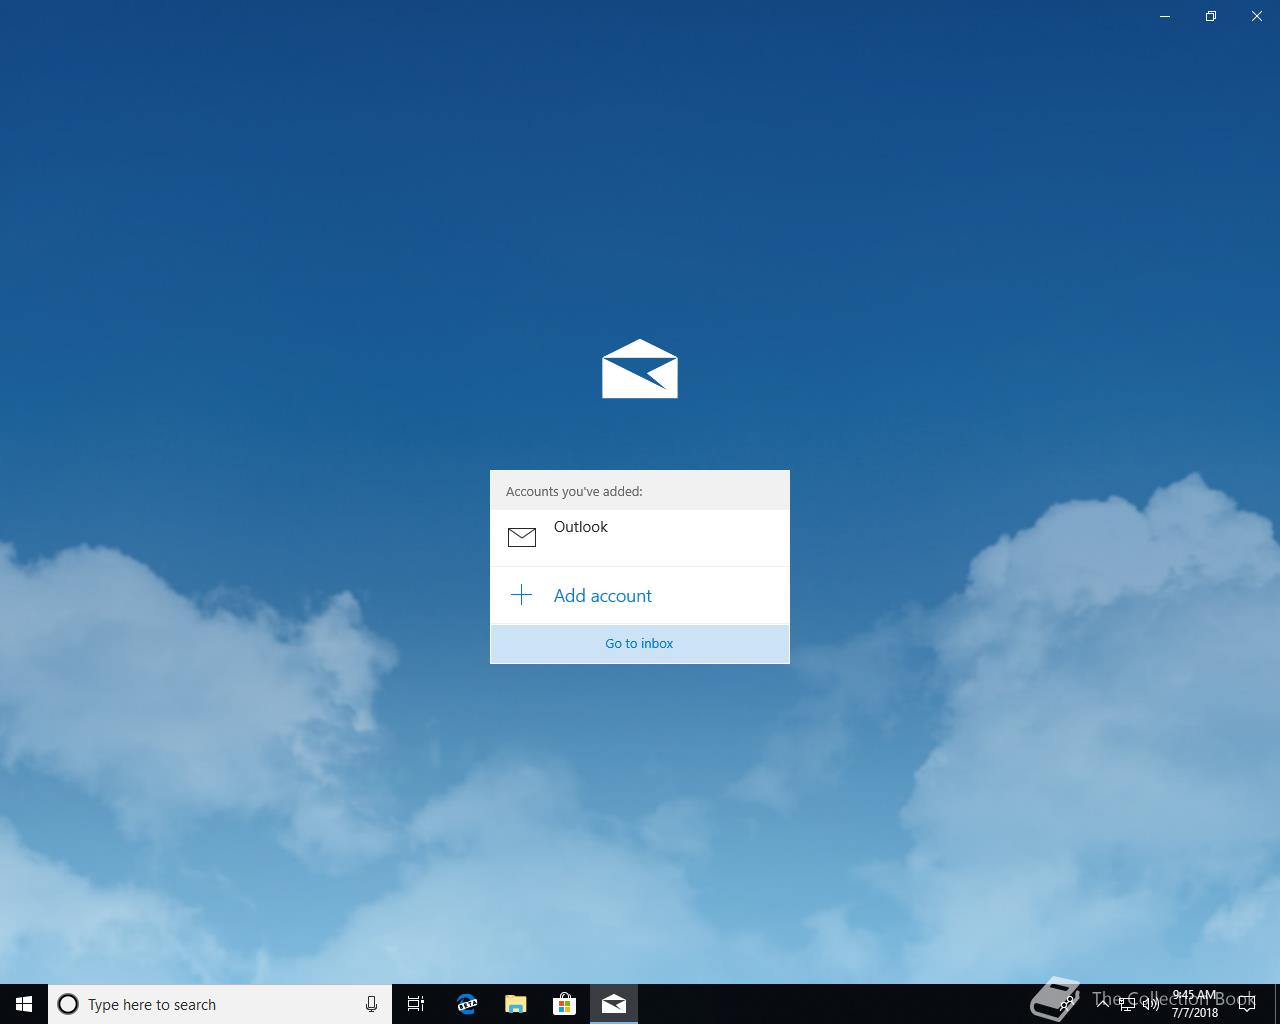Open the clock showing 9:45 AM
This screenshot has width=1280, height=1024.
pyautogui.click(x=1195, y=1004)
